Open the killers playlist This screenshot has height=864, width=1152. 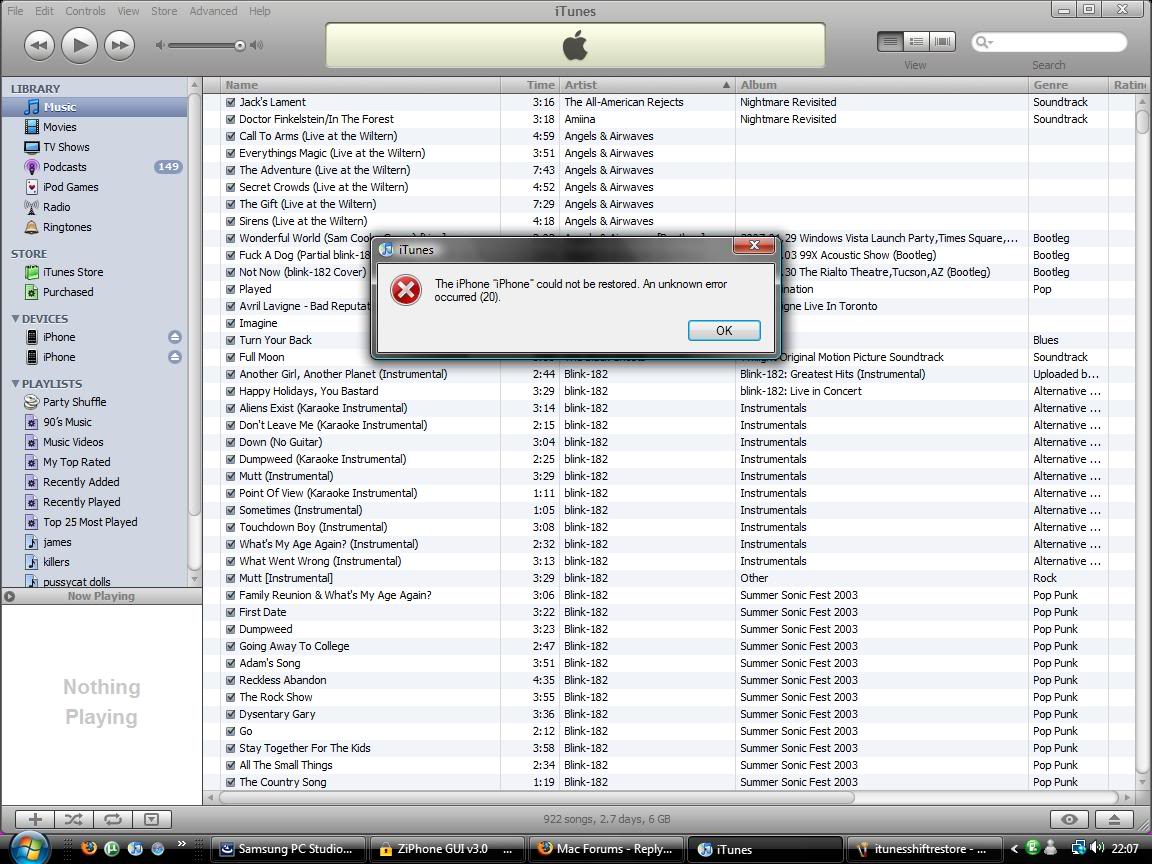point(56,562)
